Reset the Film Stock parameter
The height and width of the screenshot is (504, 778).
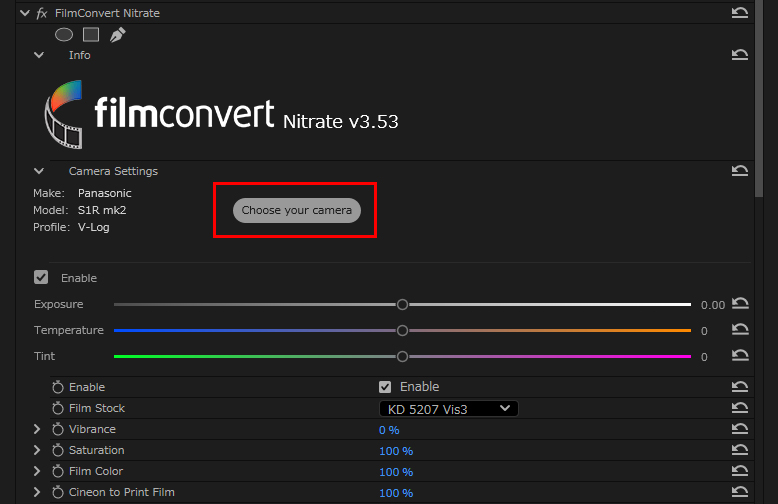pos(739,407)
